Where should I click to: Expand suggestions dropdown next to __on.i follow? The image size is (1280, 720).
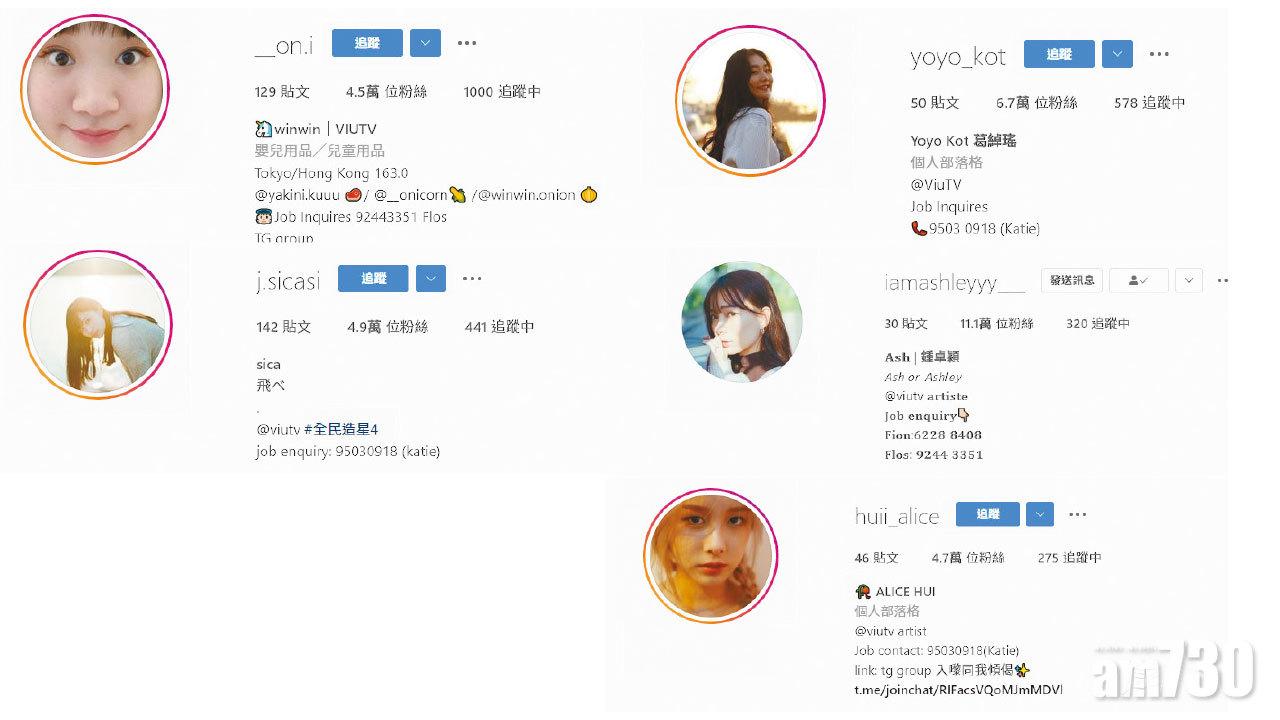[426, 43]
